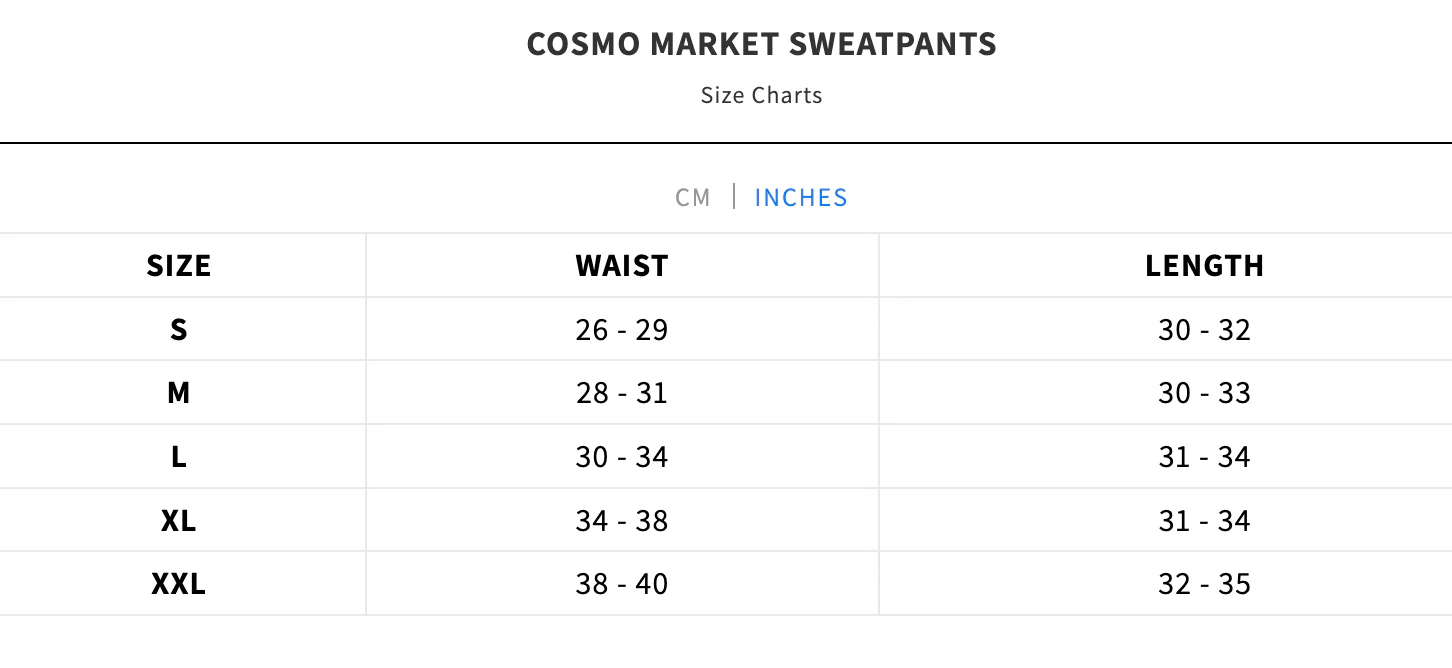Click length value 30 - 32
Image resolution: width=1452 pixels, height=668 pixels.
[x=1205, y=329]
